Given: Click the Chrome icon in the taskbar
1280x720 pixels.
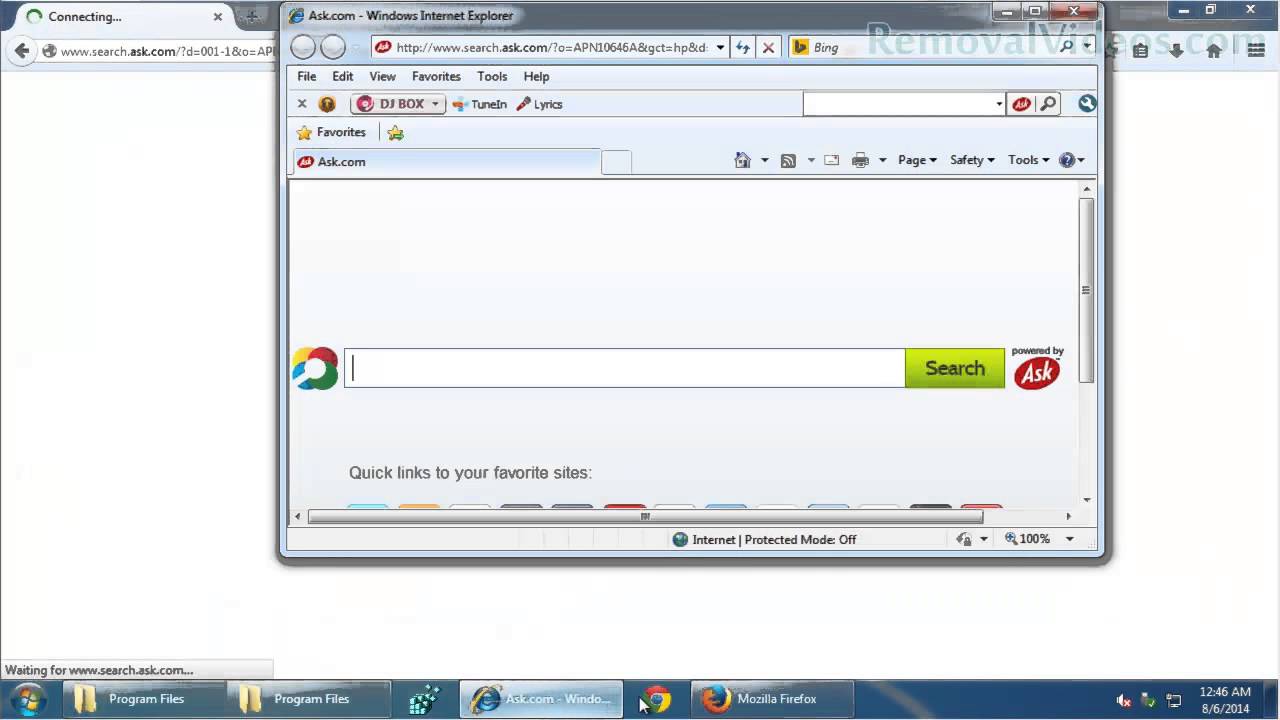Looking at the screenshot, I should pyautogui.click(x=656, y=699).
